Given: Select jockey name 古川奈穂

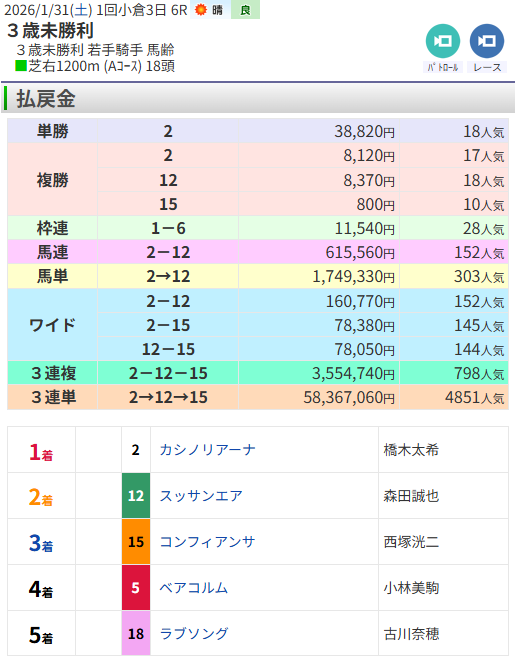Looking at the screenshot, I should pos(411,634).
